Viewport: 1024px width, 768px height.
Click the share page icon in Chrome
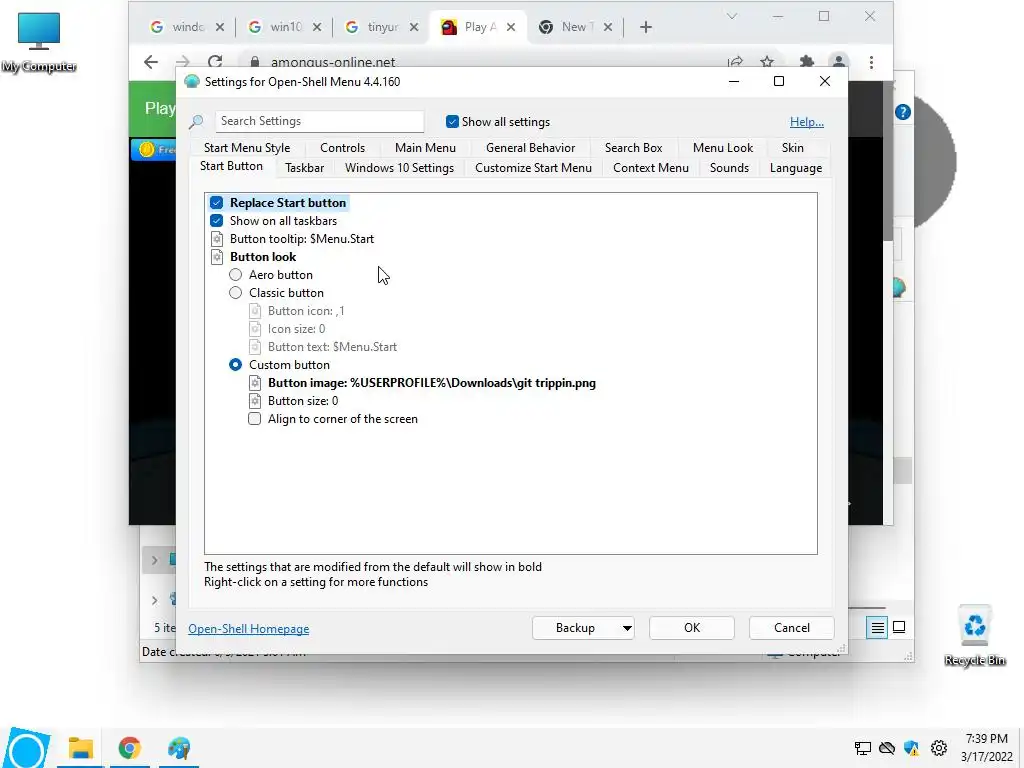click(x=735, y=62)
